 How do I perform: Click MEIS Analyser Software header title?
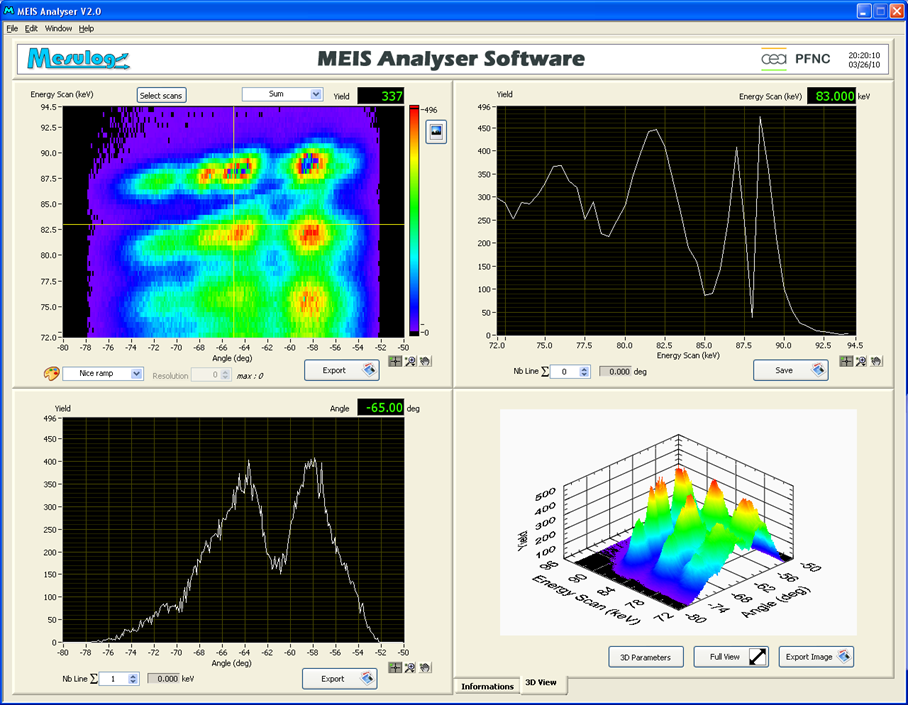tap(451, 59)
